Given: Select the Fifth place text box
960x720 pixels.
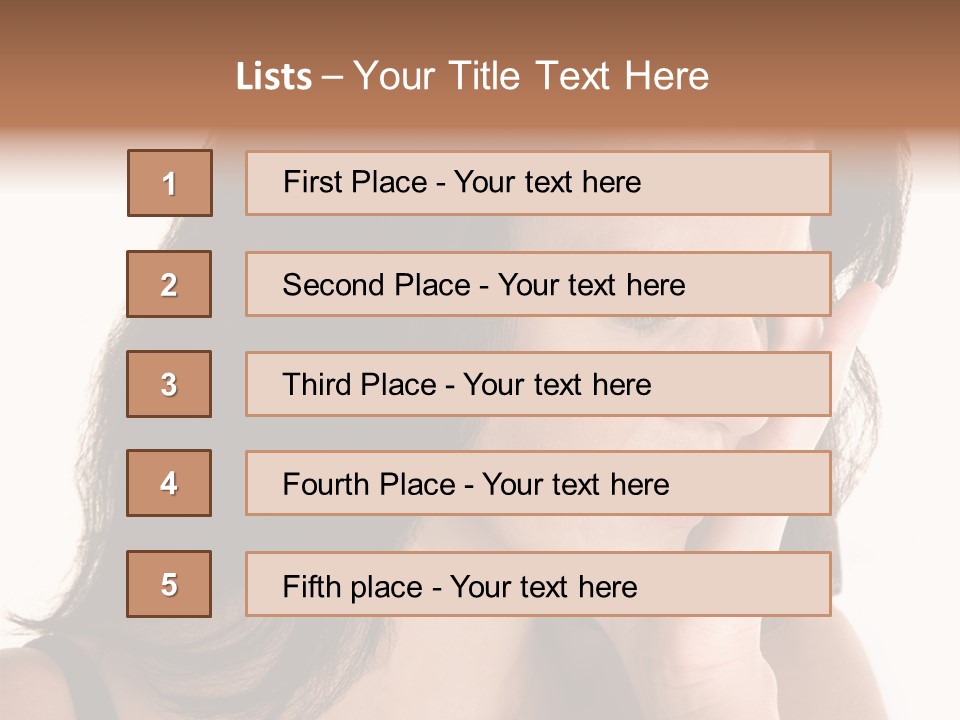Looking at the screenshot, I should pyautogui.click(x=538, y=584).
